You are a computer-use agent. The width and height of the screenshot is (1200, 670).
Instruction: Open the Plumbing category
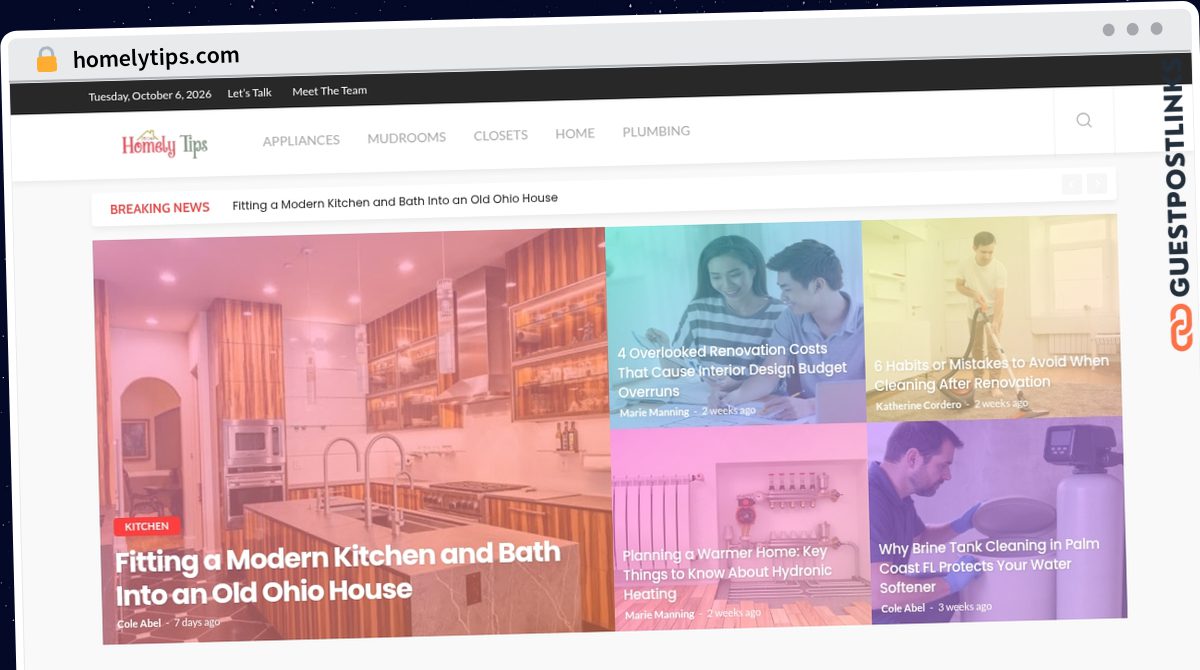point(656,131)
